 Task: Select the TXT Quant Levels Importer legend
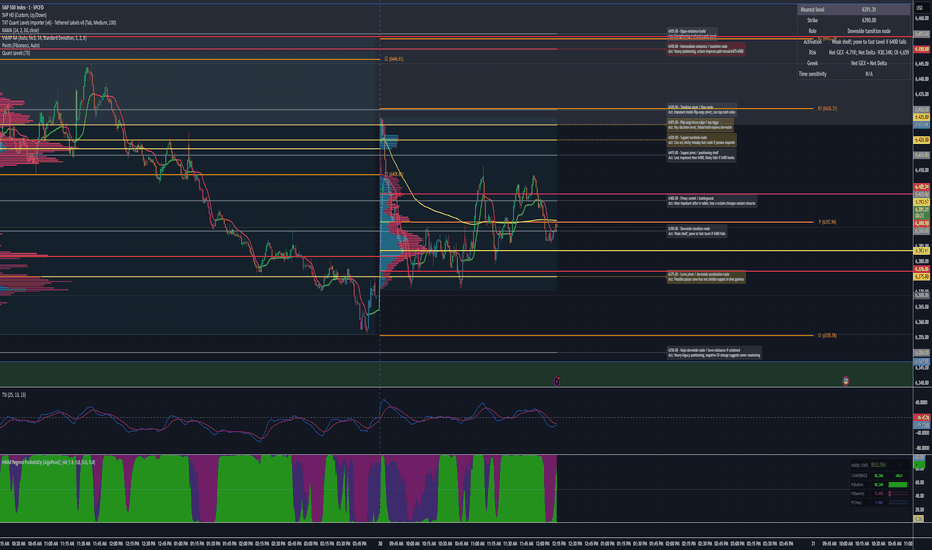pos(59,23)
